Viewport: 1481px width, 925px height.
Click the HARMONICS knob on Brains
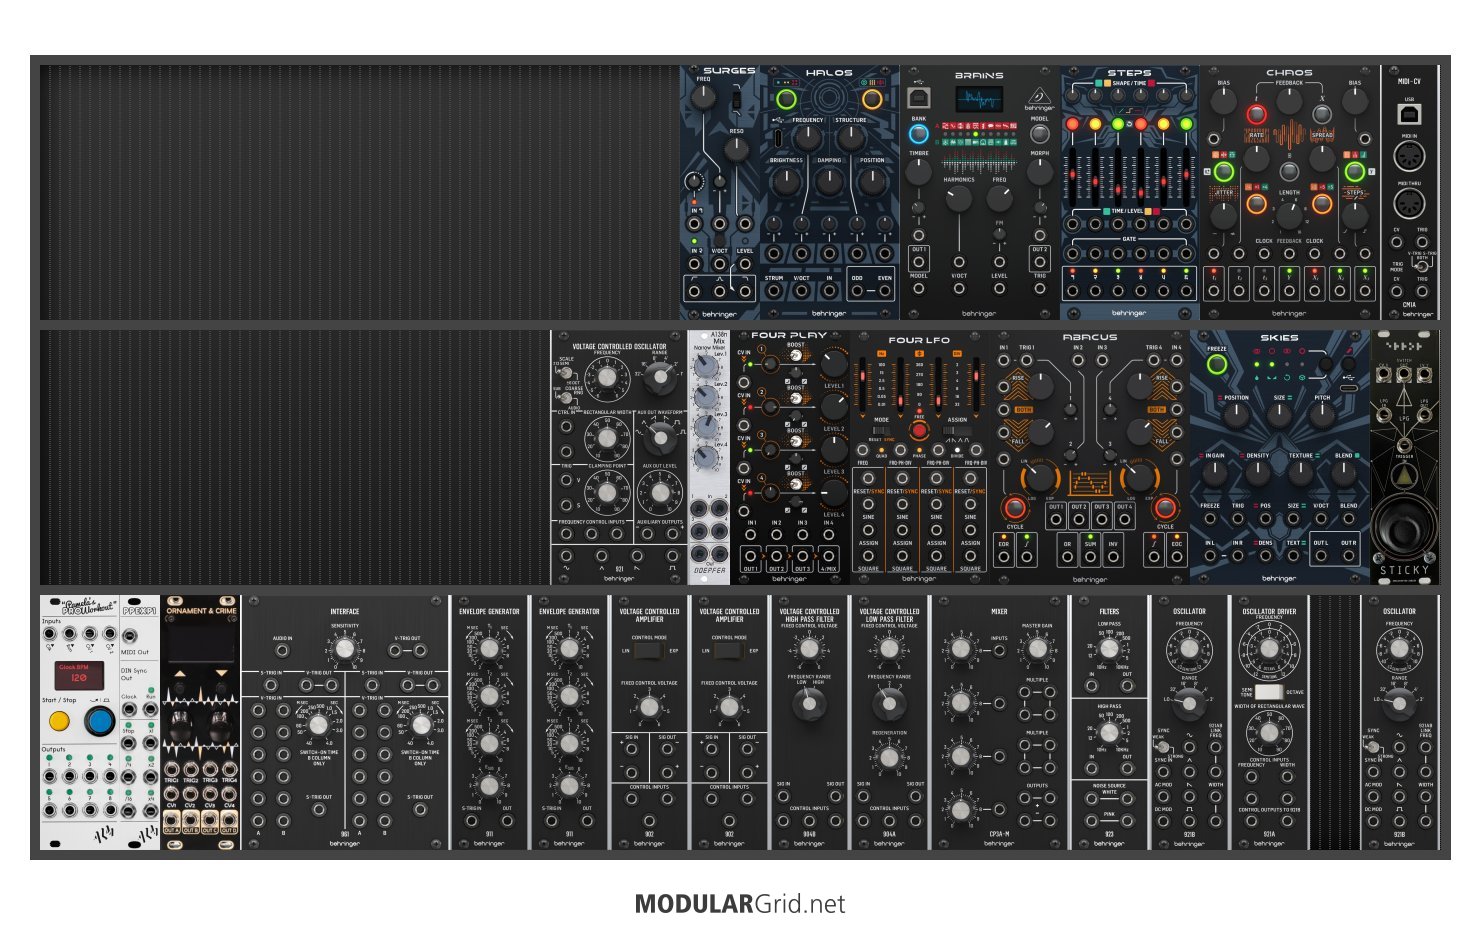tap(959, 198)
